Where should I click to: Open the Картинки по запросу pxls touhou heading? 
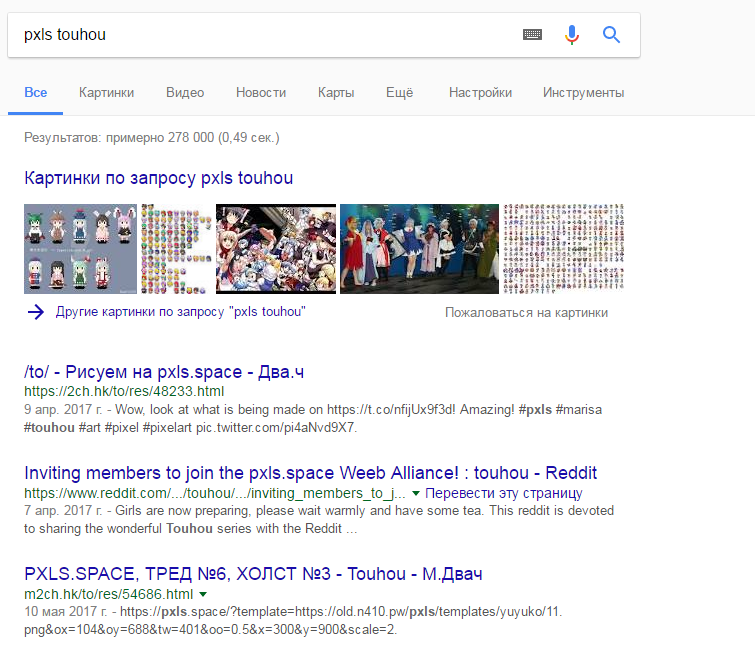pos(158,178)
